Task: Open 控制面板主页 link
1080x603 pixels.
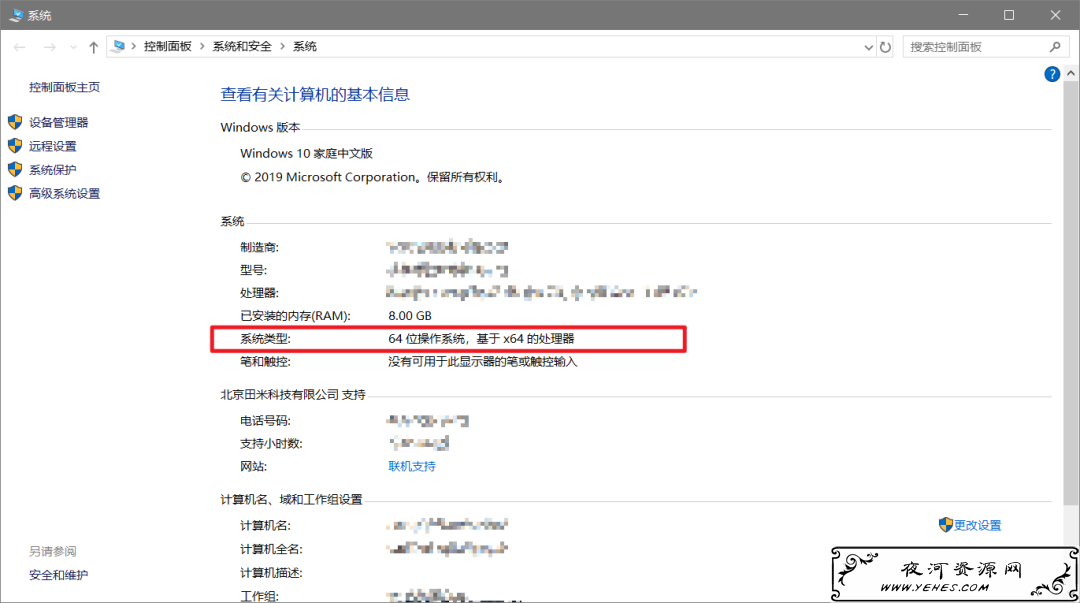Action: pos(64,87)
